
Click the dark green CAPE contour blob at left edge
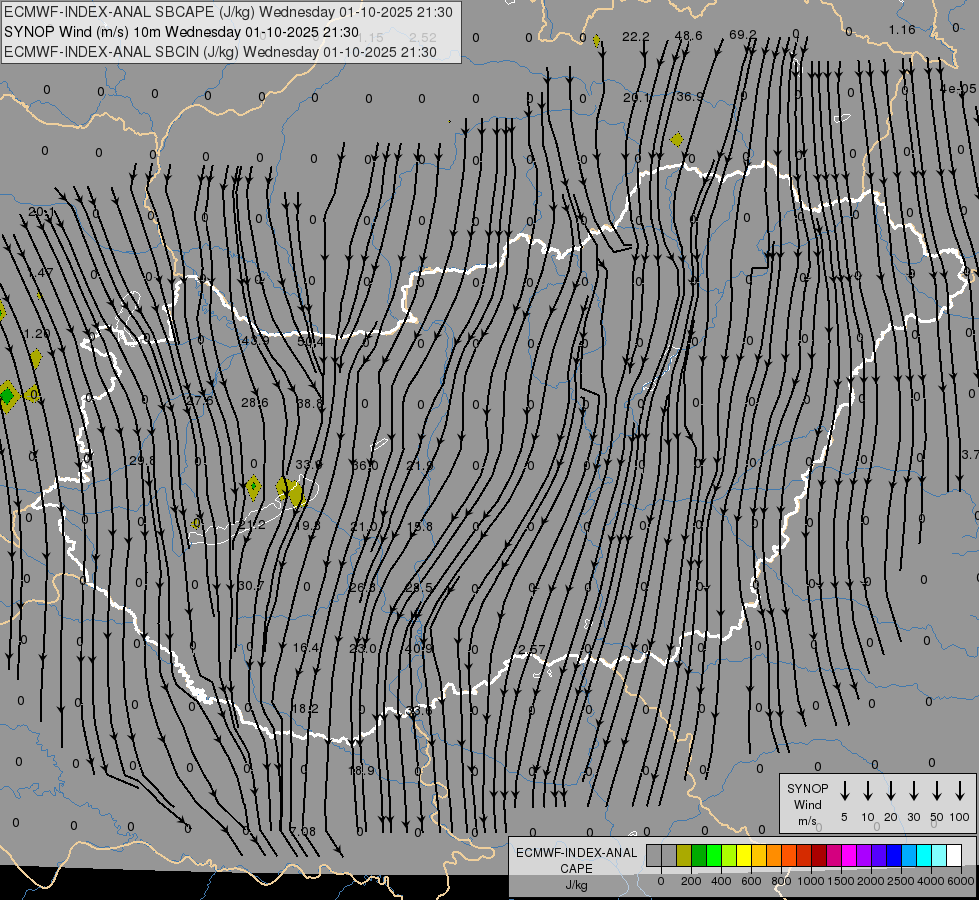tap(8, 397)
